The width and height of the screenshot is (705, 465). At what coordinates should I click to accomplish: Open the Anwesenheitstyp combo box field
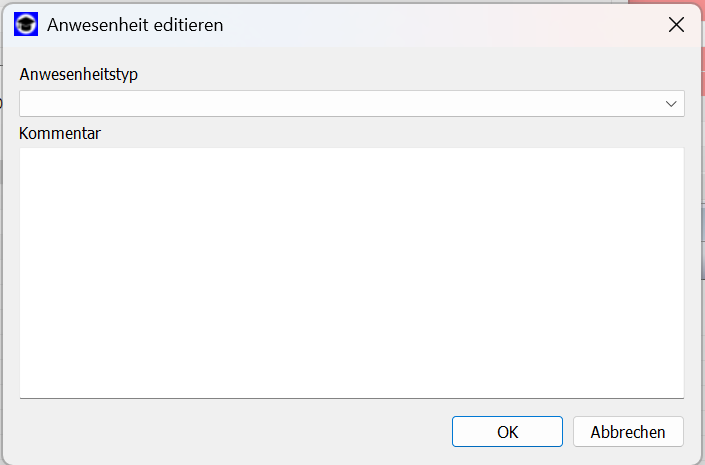[x=352, y=104]
